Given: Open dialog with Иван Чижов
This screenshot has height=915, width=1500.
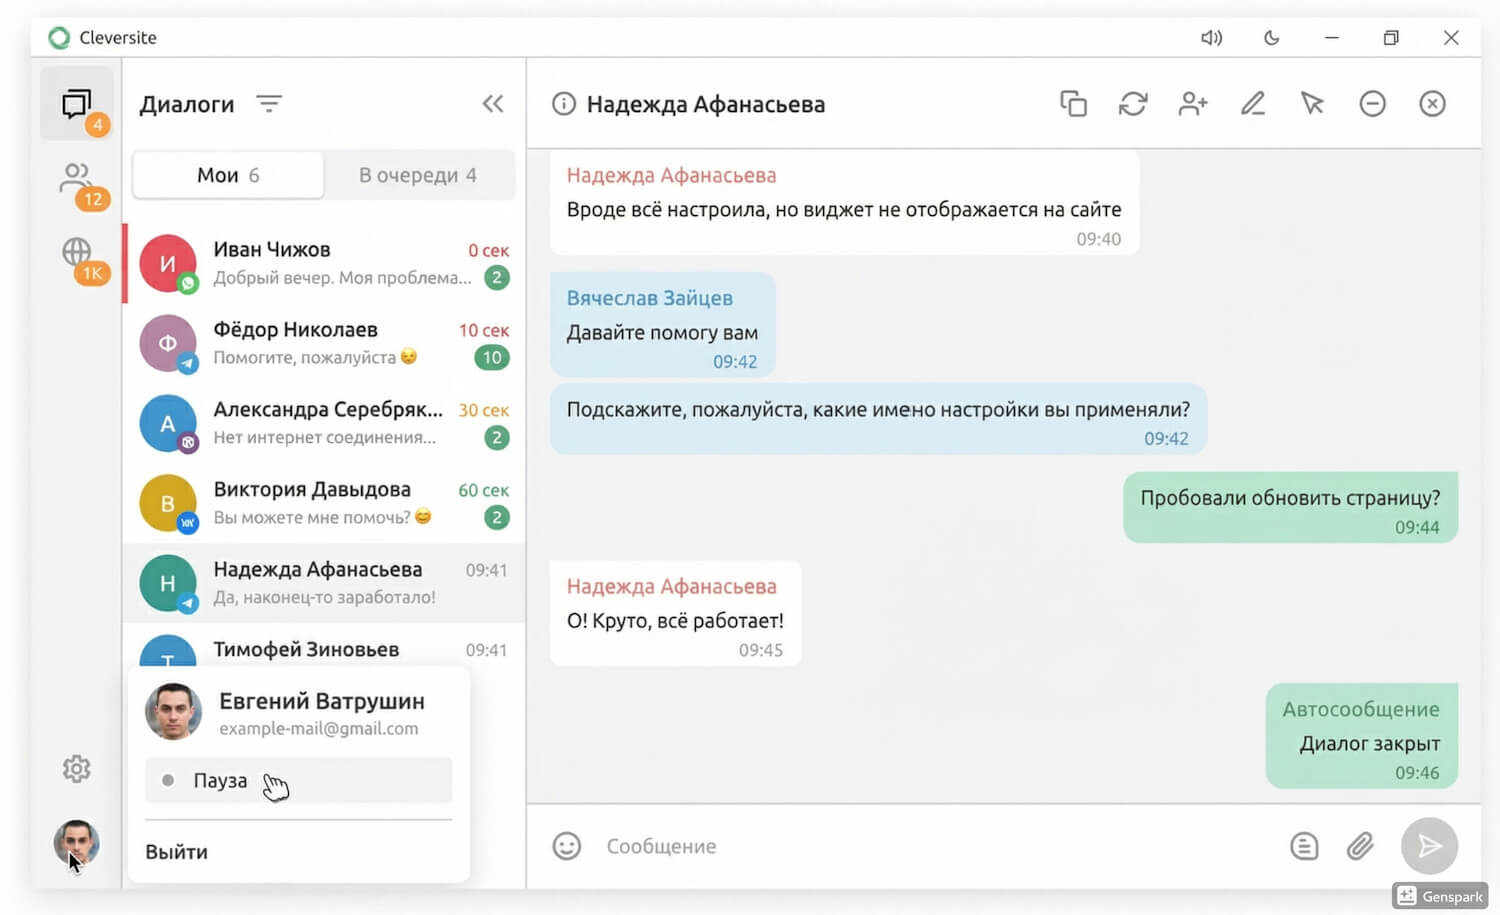Looking at the screenshot, I should click(x=324, y=264).
